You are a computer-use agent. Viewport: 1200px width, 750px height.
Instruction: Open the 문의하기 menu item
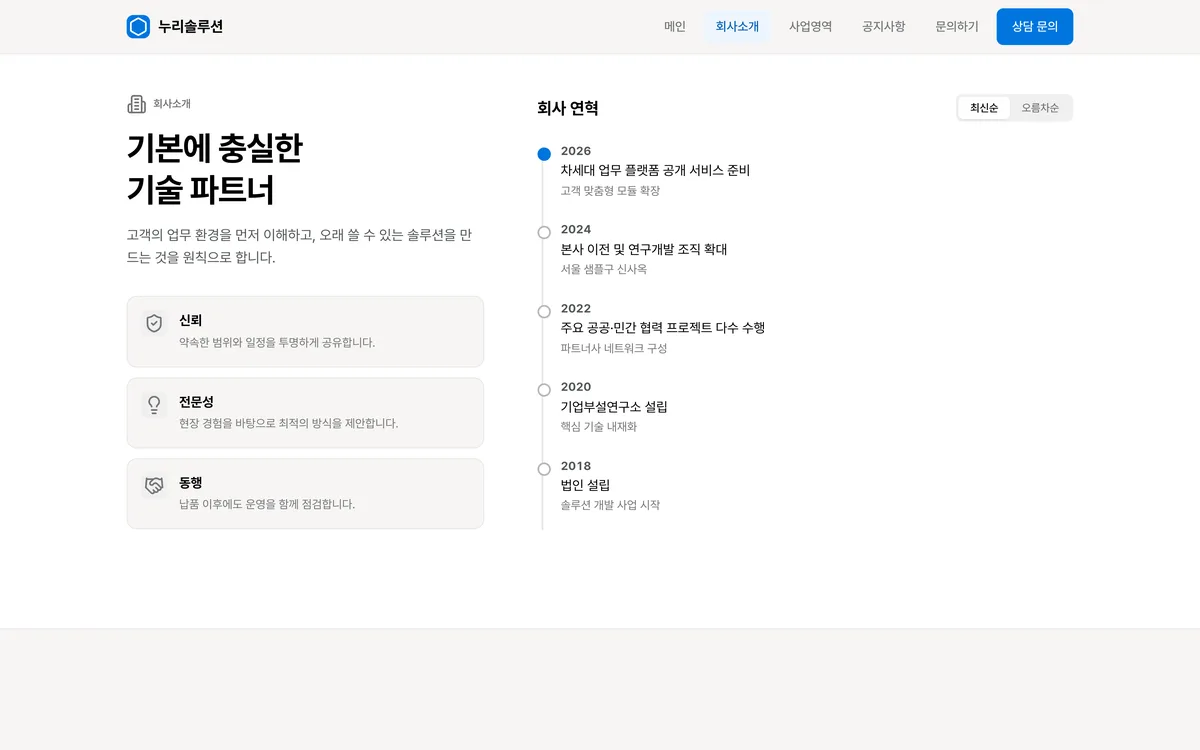click(x=957, y=27)
